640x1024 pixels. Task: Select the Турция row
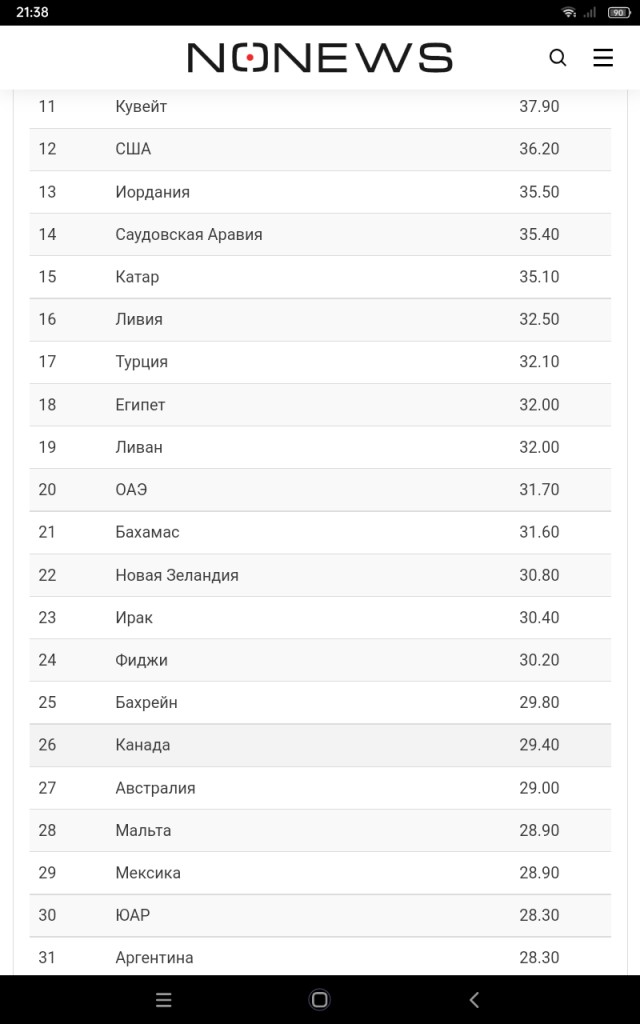(x=320, y=362)
